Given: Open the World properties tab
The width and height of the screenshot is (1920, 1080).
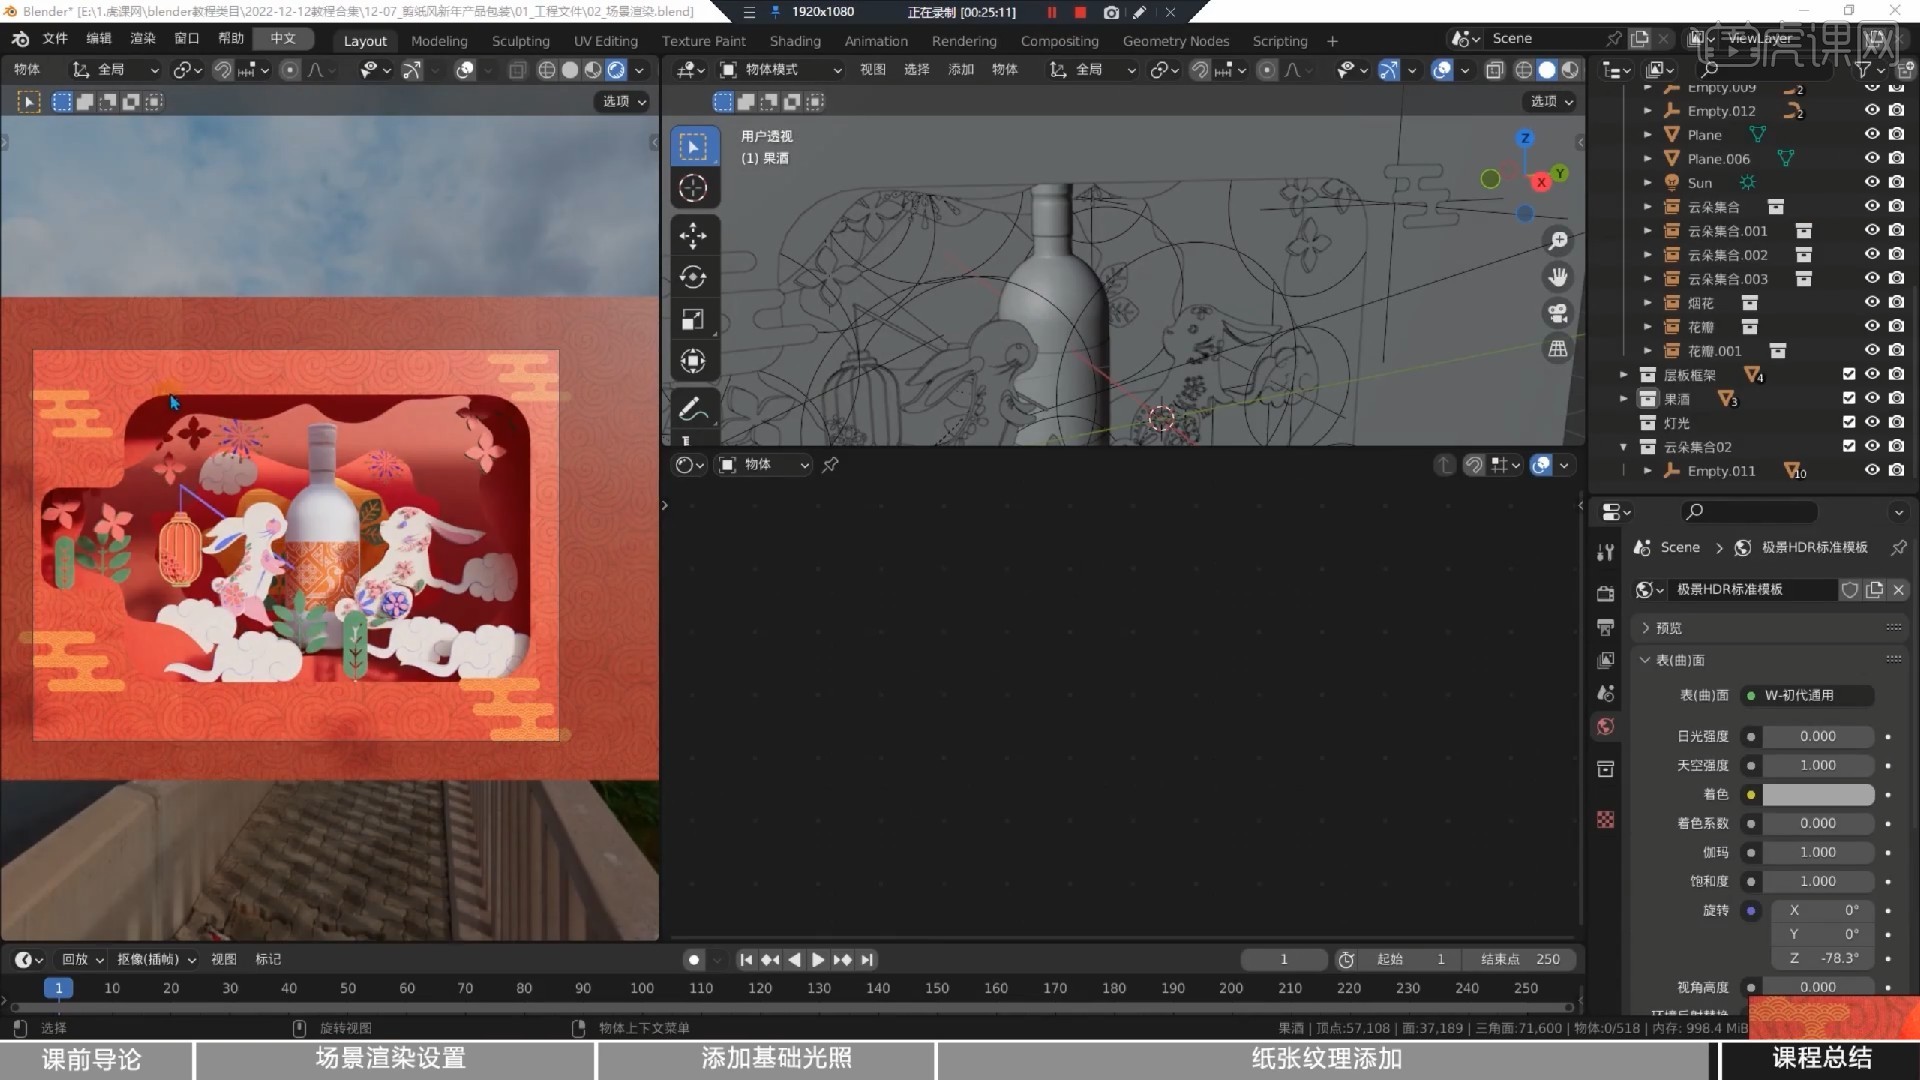Looking at the screenshot, I should pyautogui.click(x=1606, y=727).
